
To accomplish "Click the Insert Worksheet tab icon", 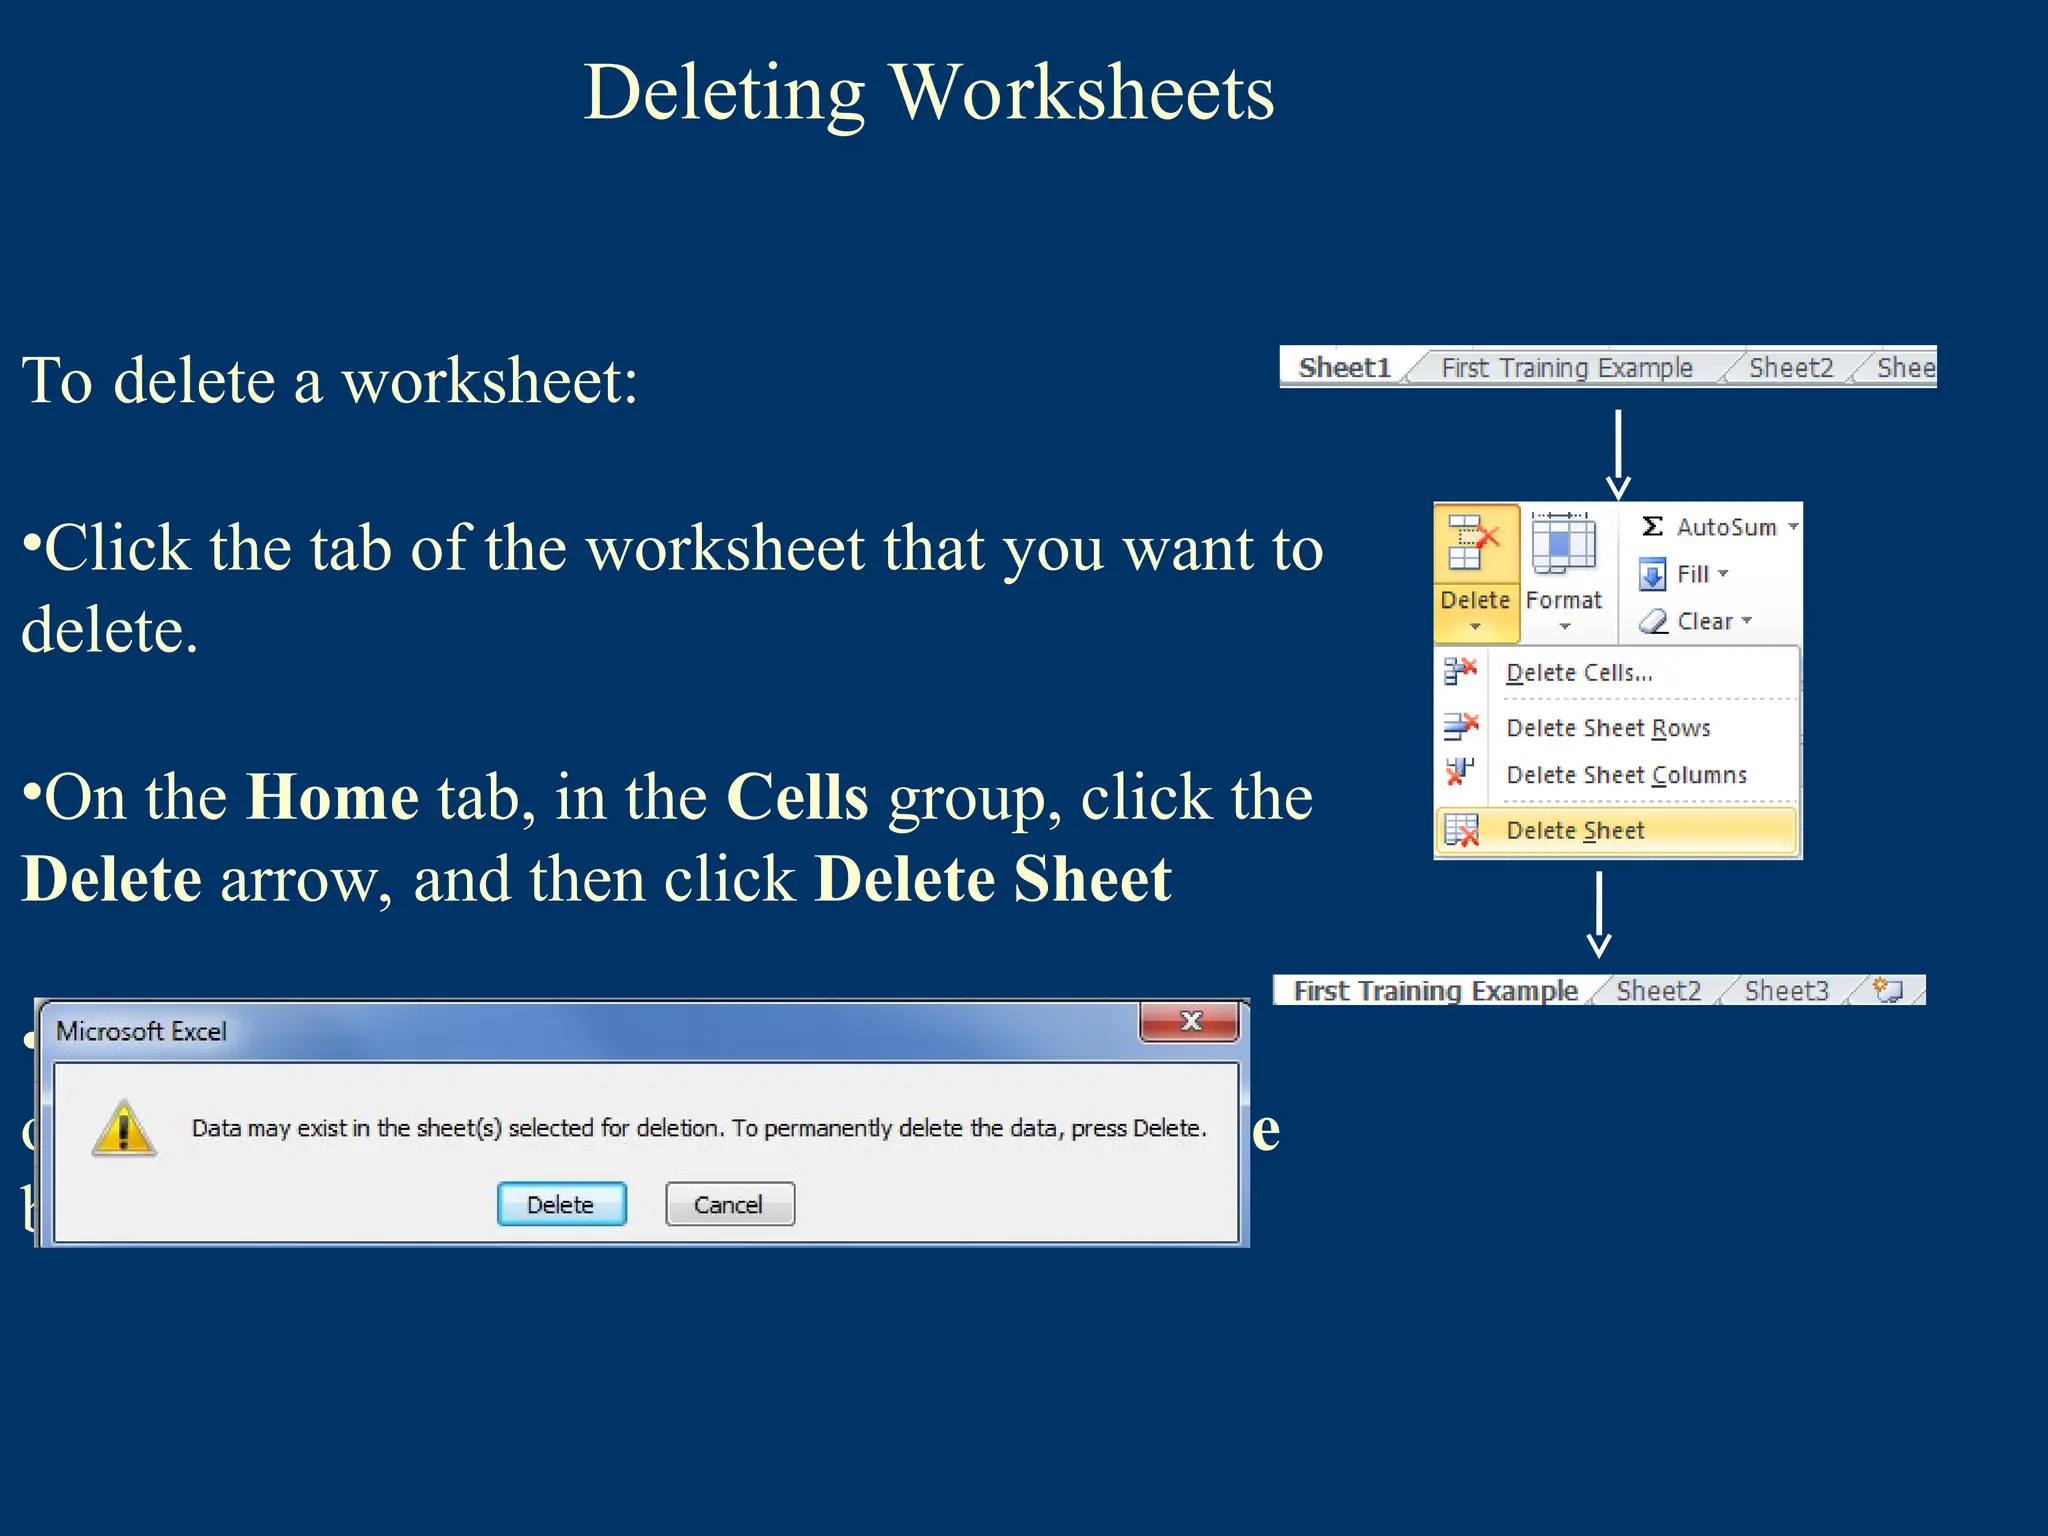I will point(1886,990).
